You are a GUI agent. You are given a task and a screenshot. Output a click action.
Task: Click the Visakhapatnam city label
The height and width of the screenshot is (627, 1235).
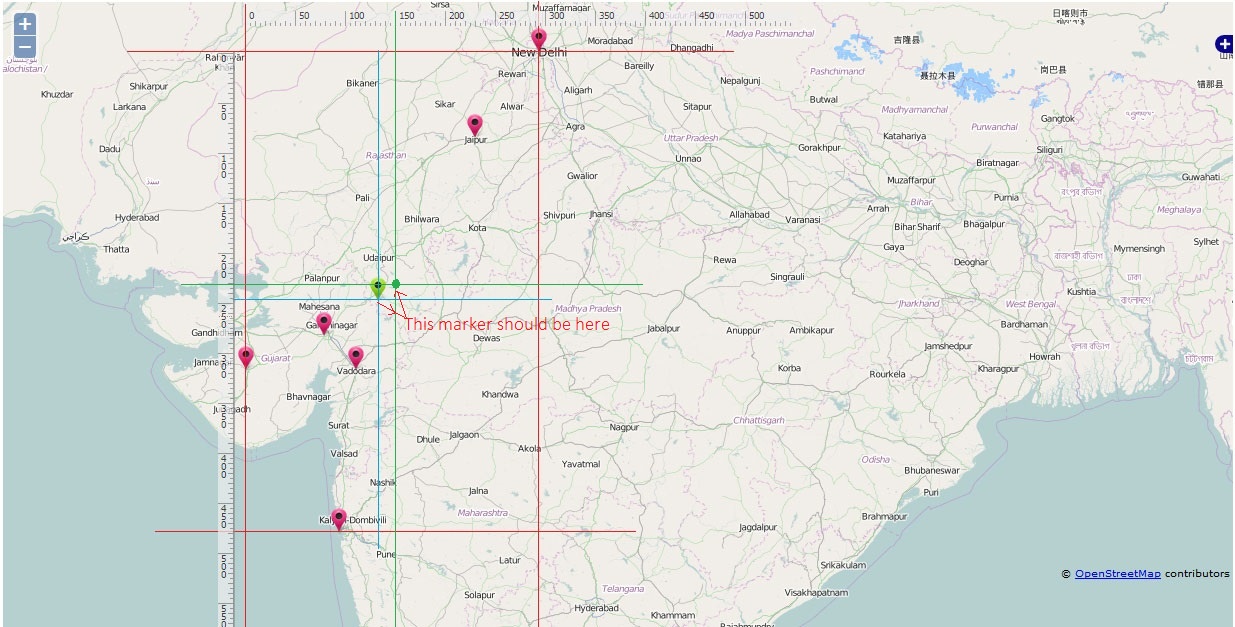[x=816, y=593]
